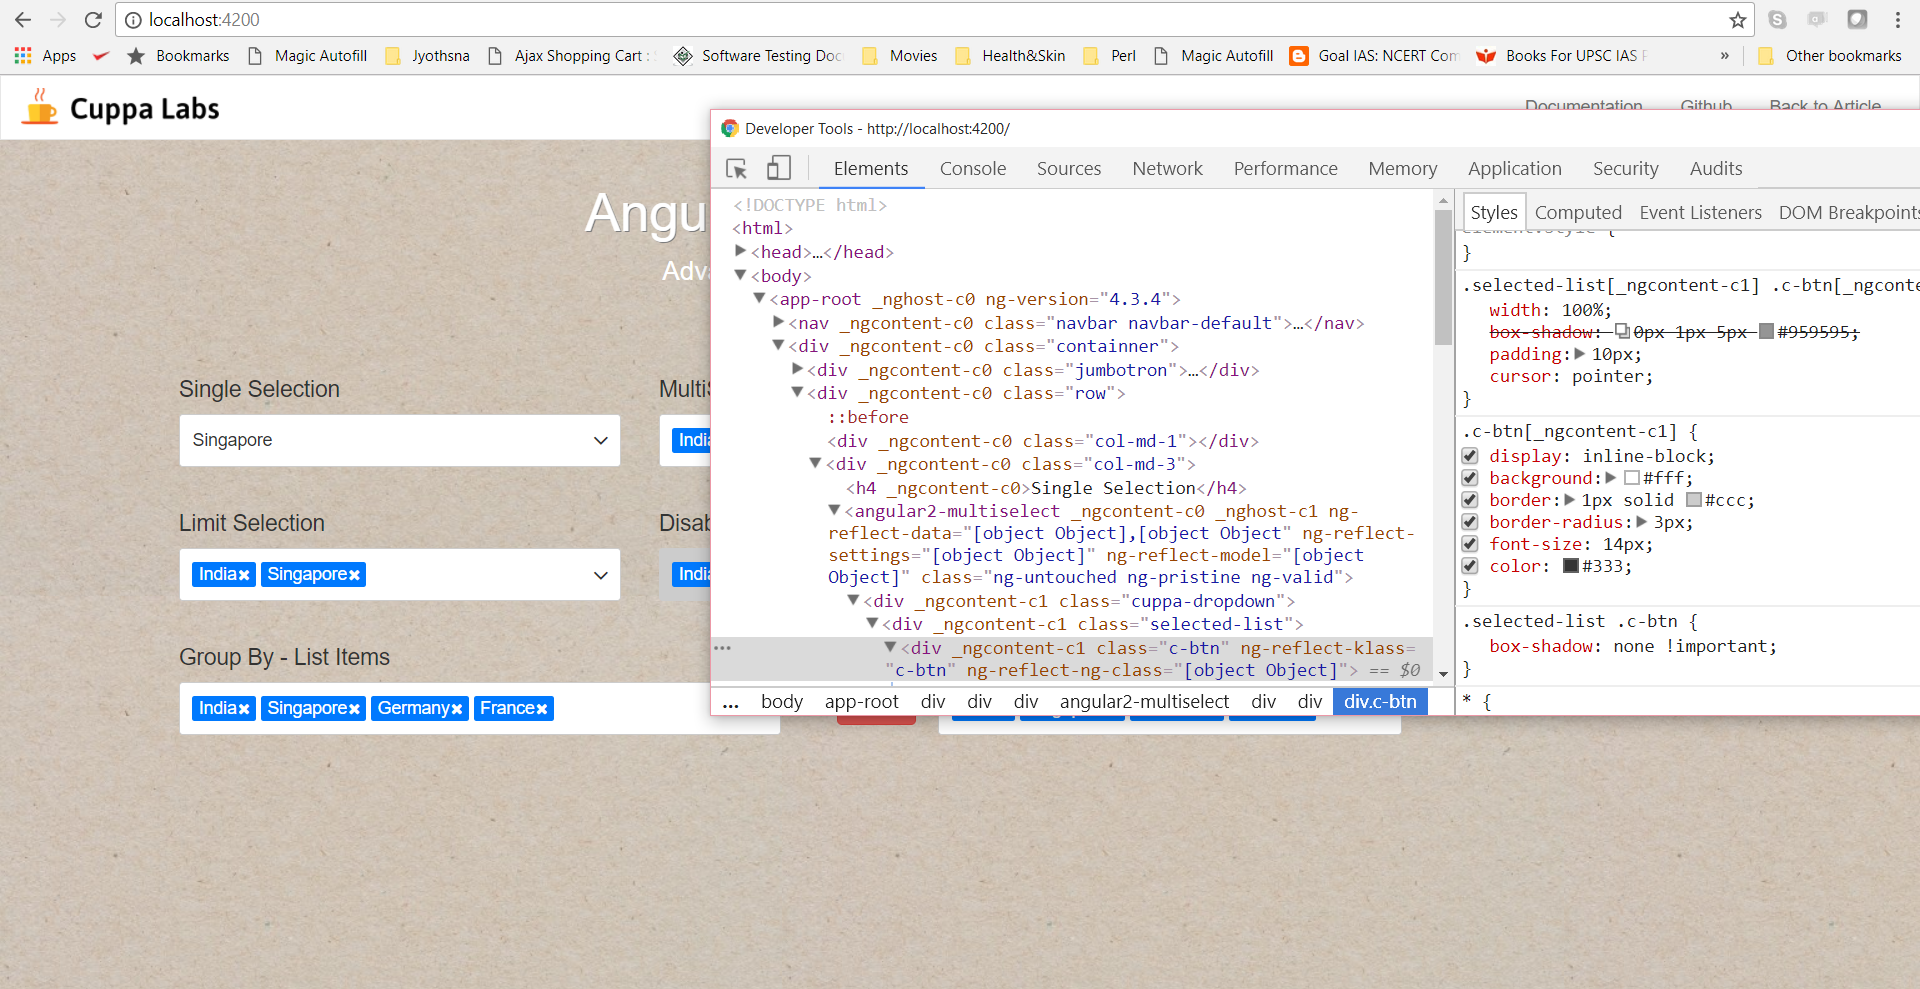The width and height of the screenshot is (1920, 989).
Task: Reload the localhost:4200 page
Action: click(93, 20)
